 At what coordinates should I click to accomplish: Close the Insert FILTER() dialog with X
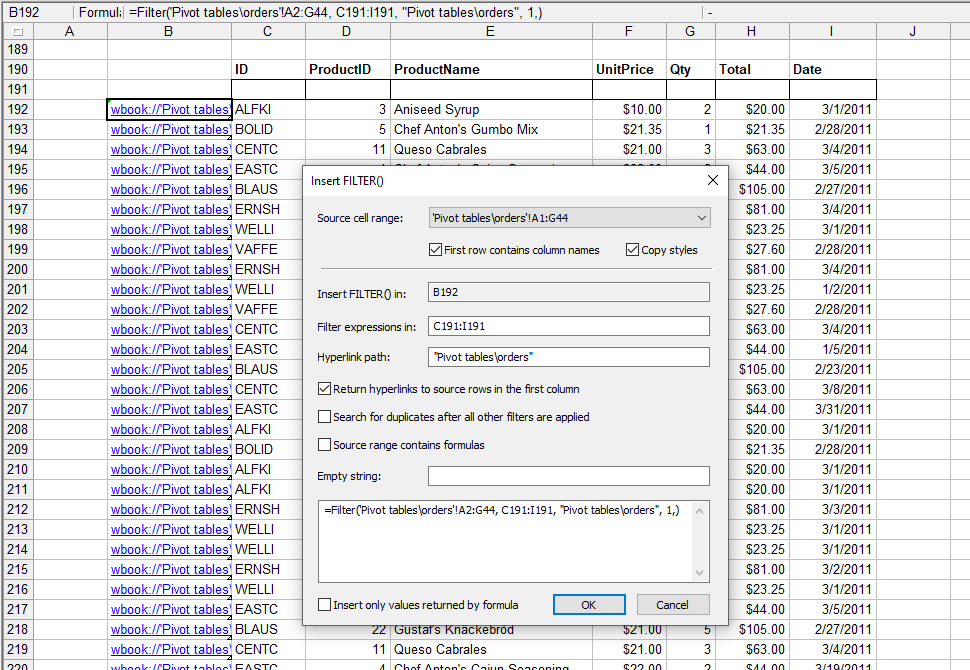(x=713, y=180)
